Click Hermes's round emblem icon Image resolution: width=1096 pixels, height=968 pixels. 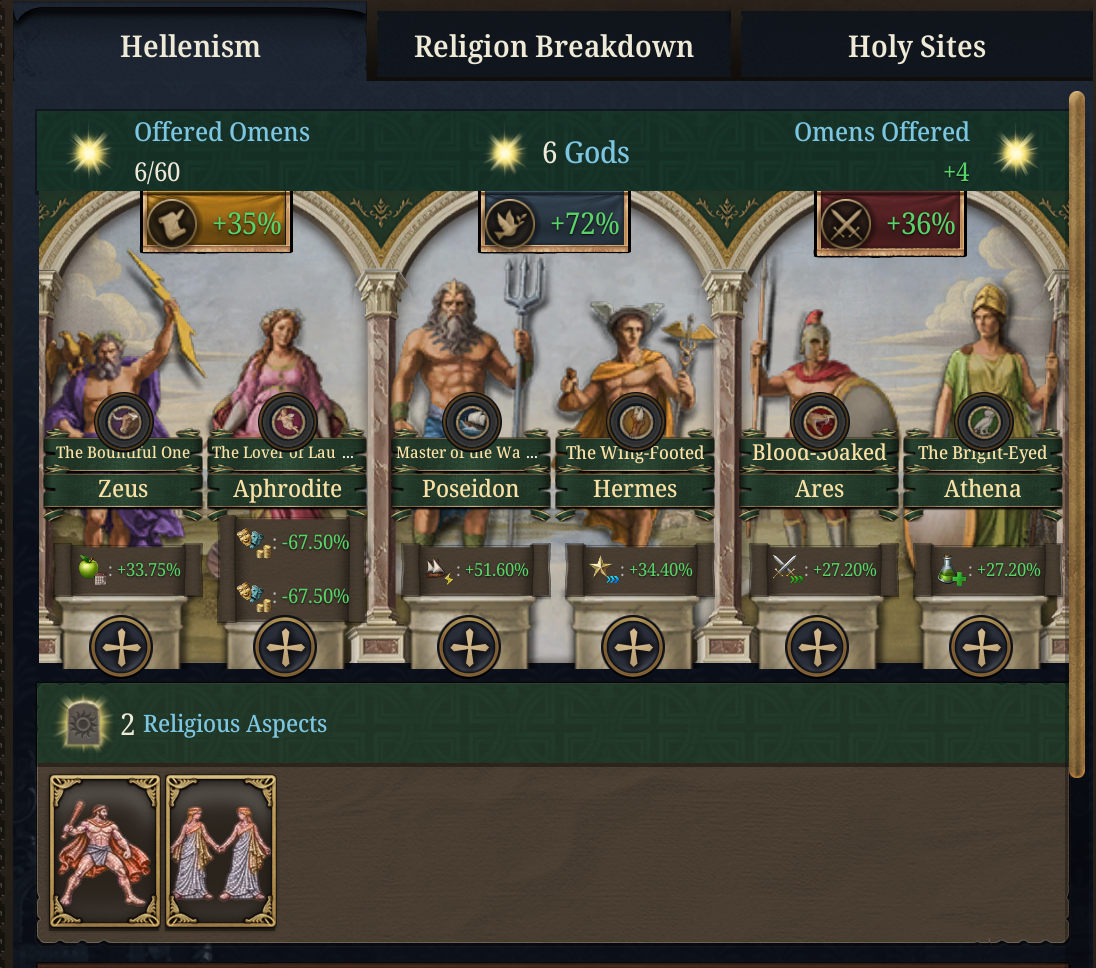coord(635,422)
